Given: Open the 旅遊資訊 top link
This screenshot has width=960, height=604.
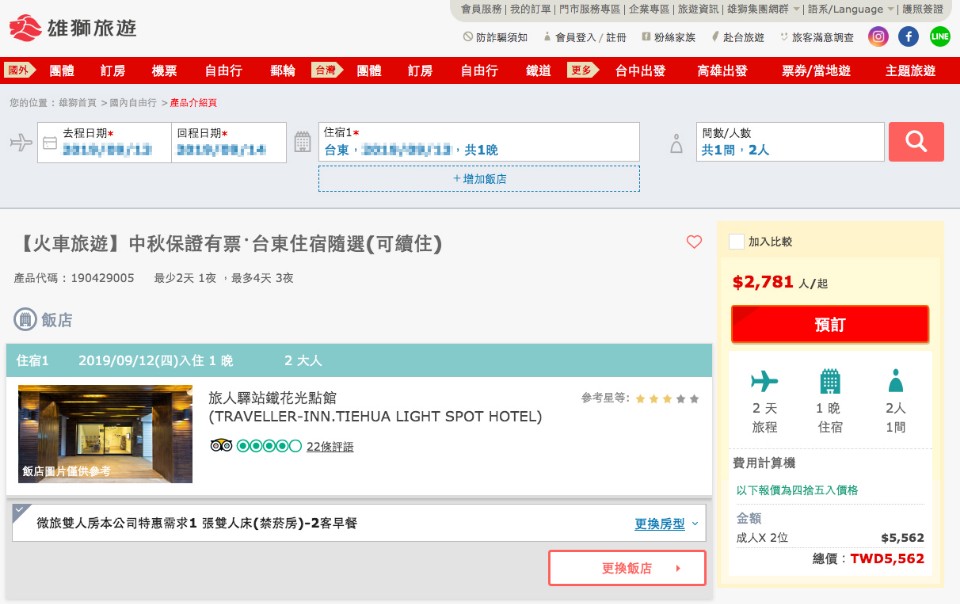Looking at the screenshot, I should pos(699,9).
